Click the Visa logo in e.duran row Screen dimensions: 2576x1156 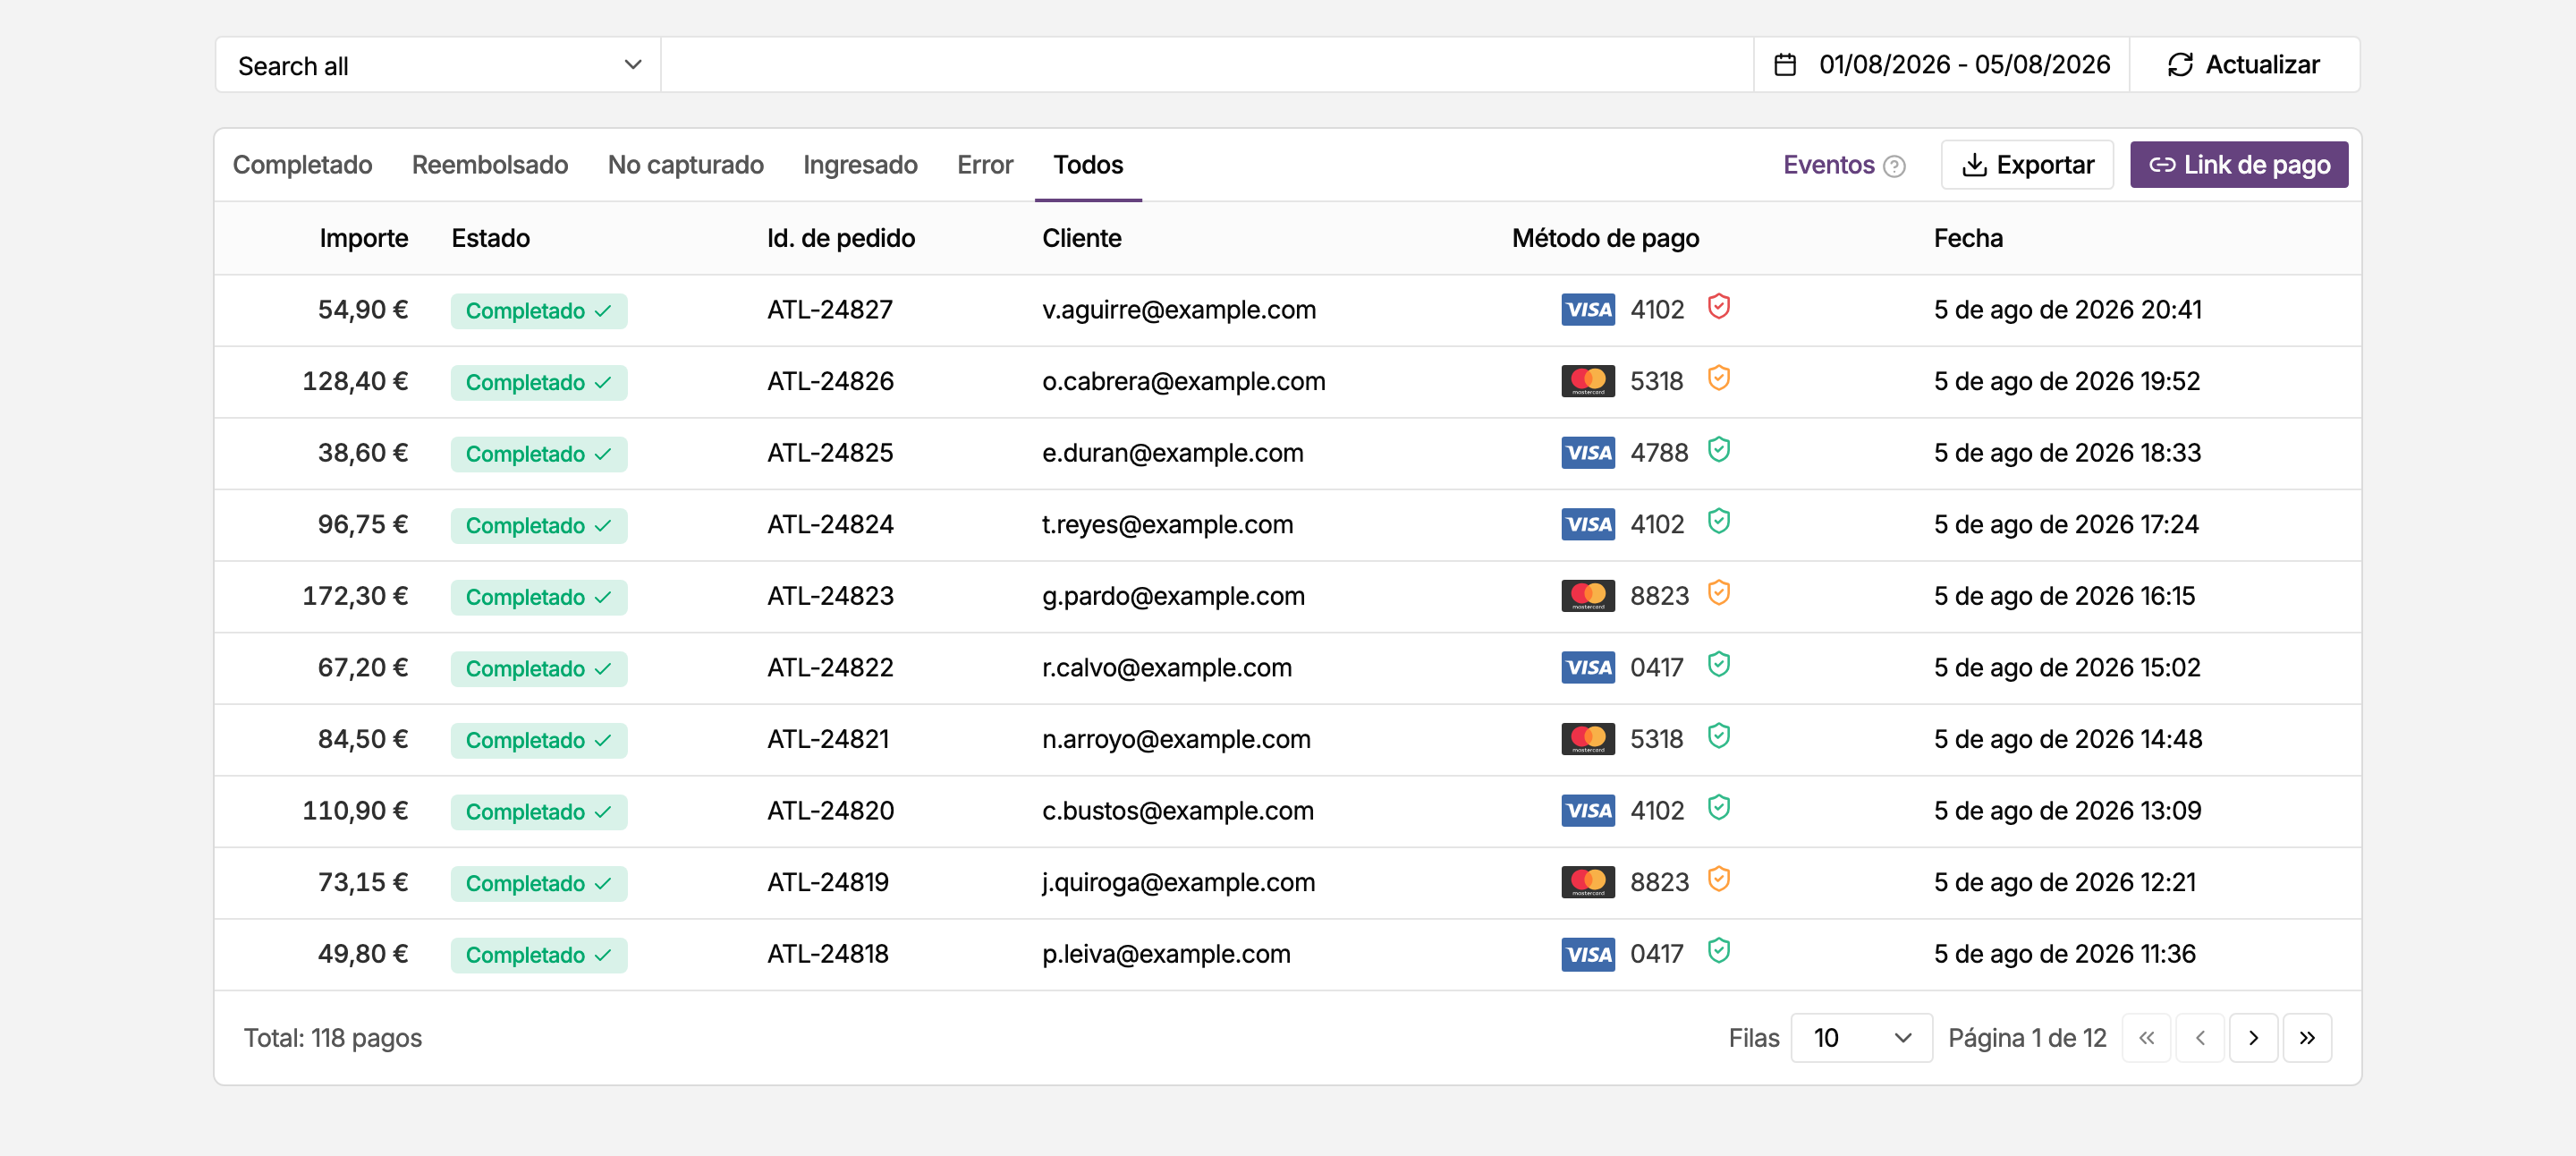click(1588, 453)
